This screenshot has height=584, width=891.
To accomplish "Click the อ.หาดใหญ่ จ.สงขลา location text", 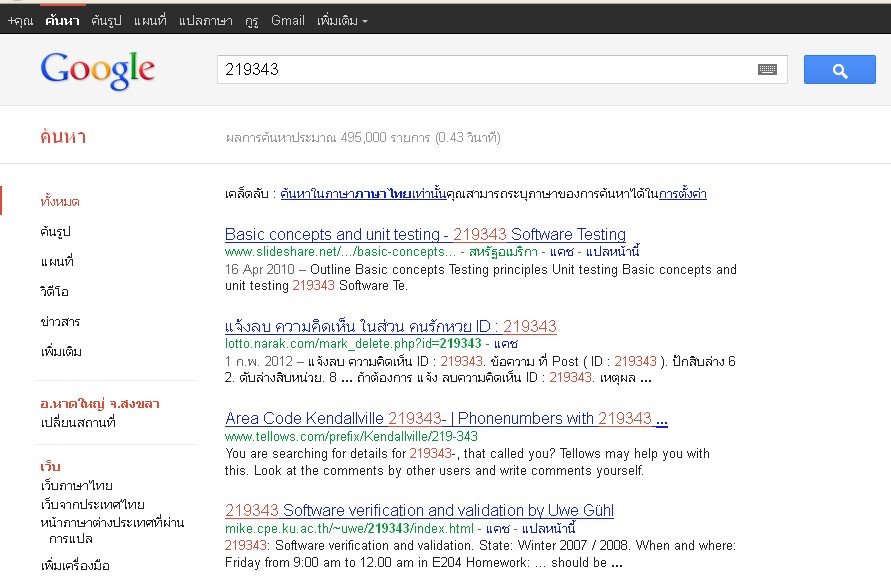I will point(99,404).
